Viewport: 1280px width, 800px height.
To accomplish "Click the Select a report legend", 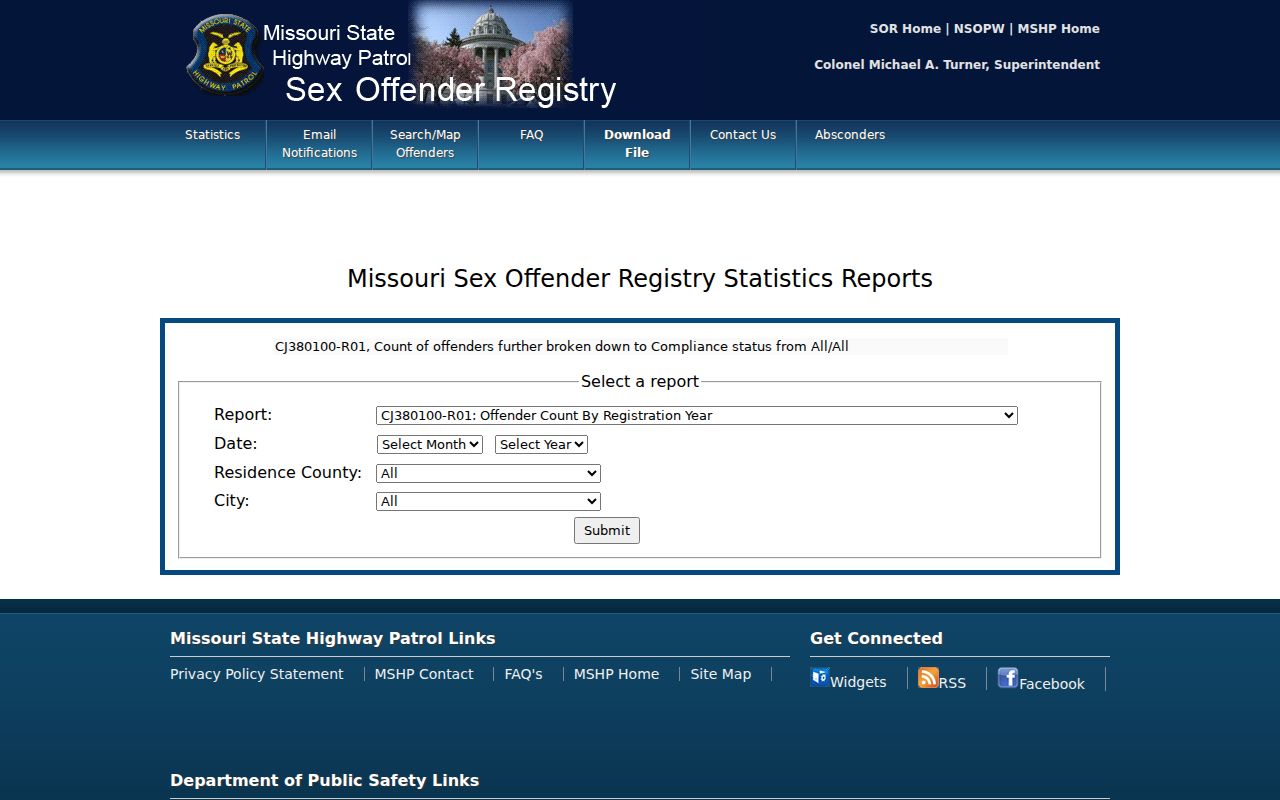I will pos(640,381).
